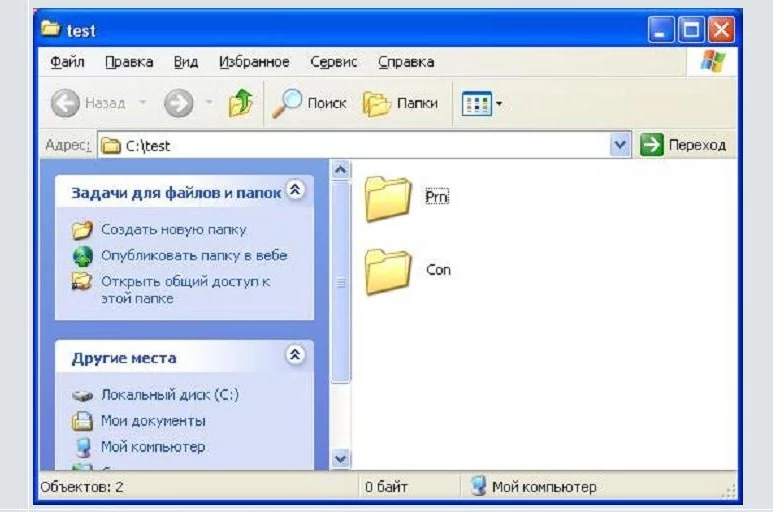This screenshot has height=512, width=773.
Task: Click the Views grid icon
Action: [x=477, y=103]
